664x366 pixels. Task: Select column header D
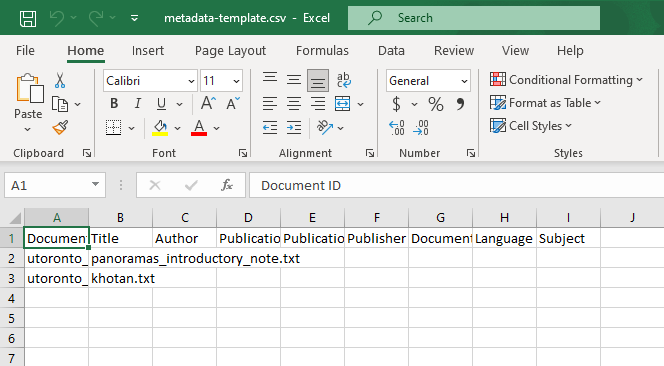pos(248,218)
